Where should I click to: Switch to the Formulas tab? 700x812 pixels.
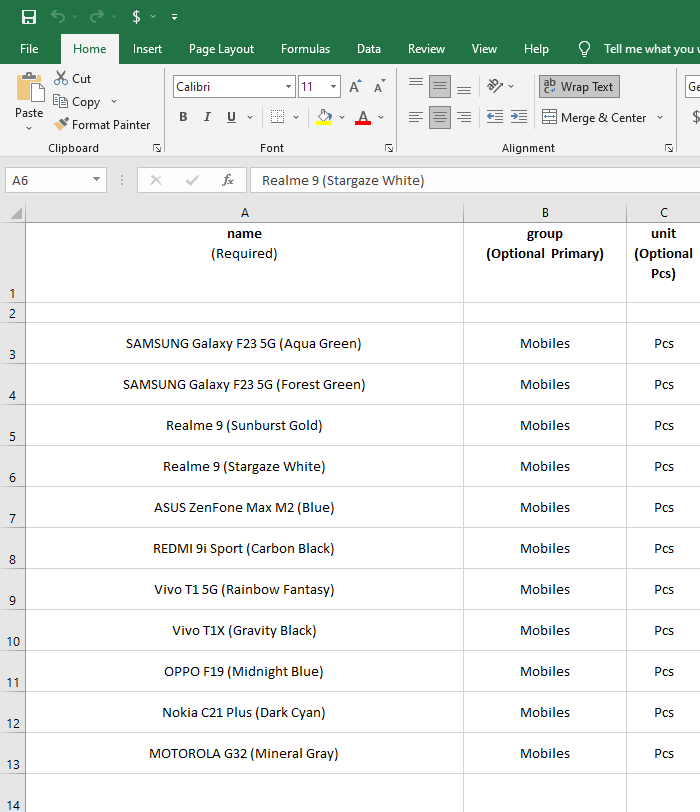click(305, 49)
